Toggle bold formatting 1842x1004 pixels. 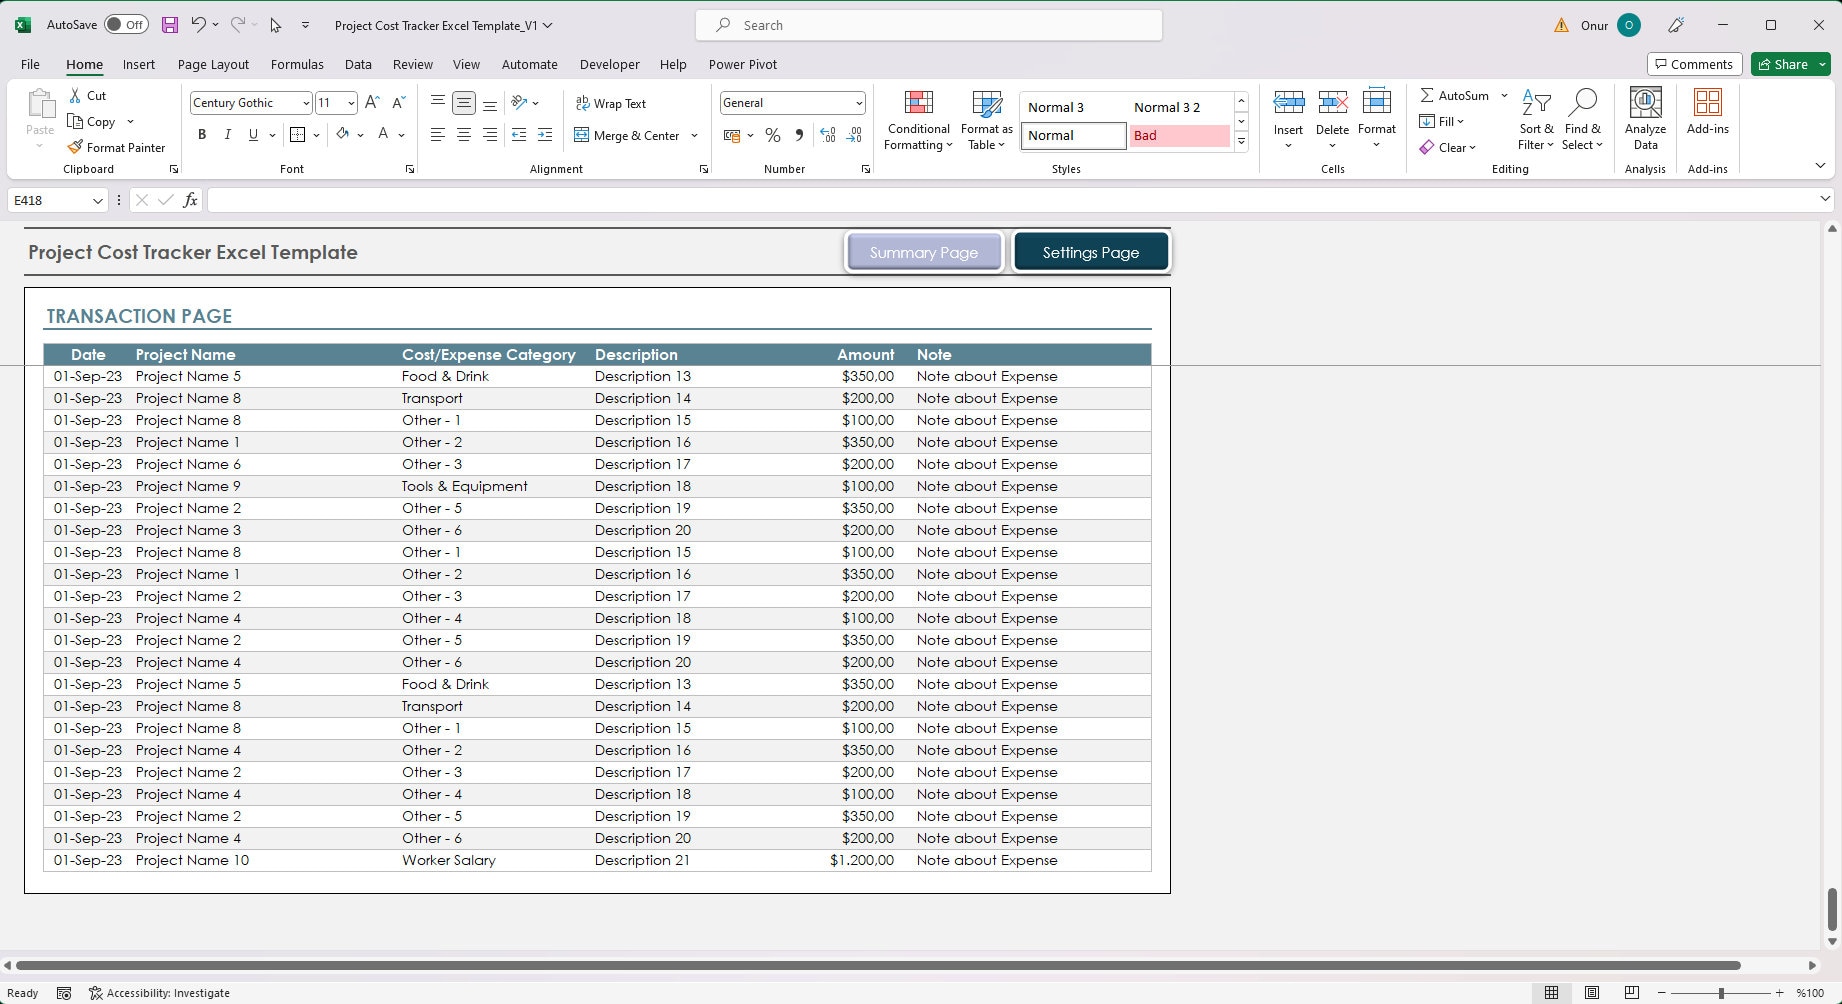(202, 134)
